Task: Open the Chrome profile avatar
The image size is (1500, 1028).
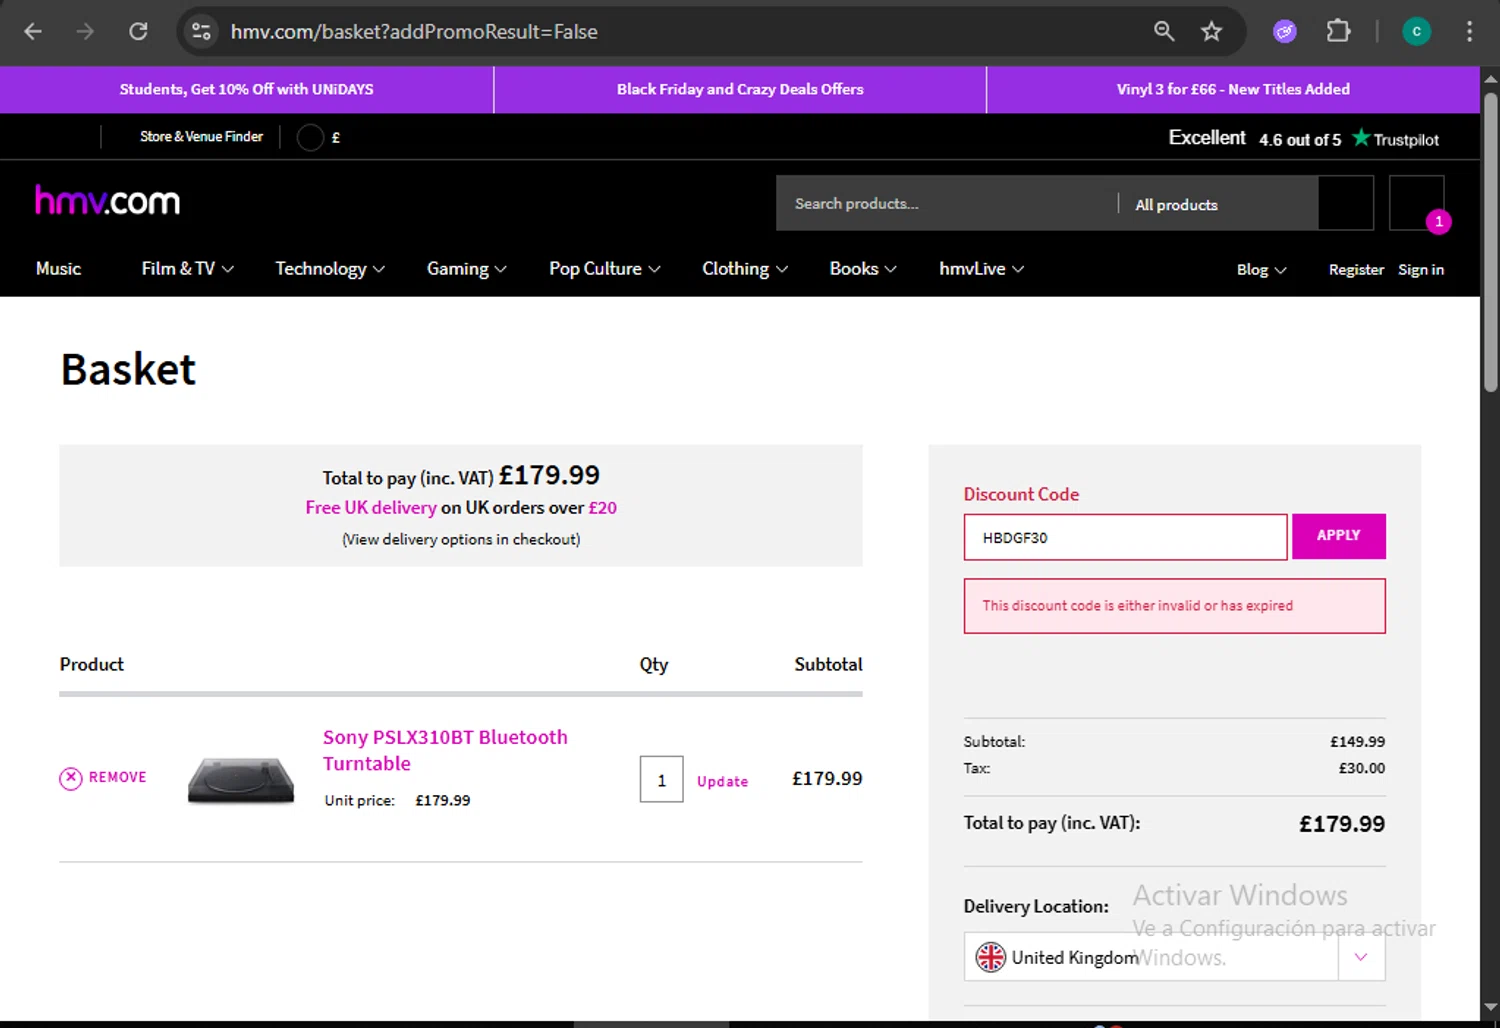Action: [1416, 32]
